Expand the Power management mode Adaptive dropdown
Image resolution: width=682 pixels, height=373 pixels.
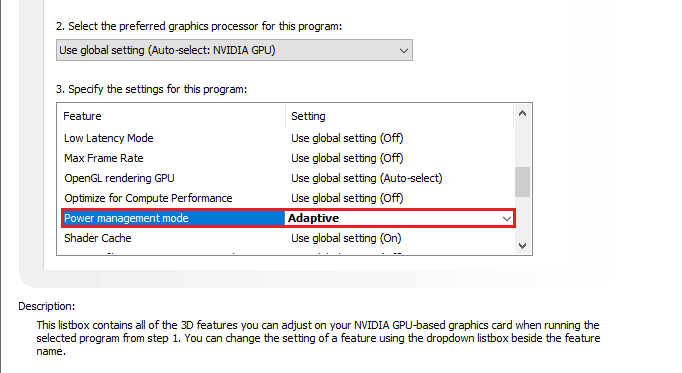(x=400, y=218)
